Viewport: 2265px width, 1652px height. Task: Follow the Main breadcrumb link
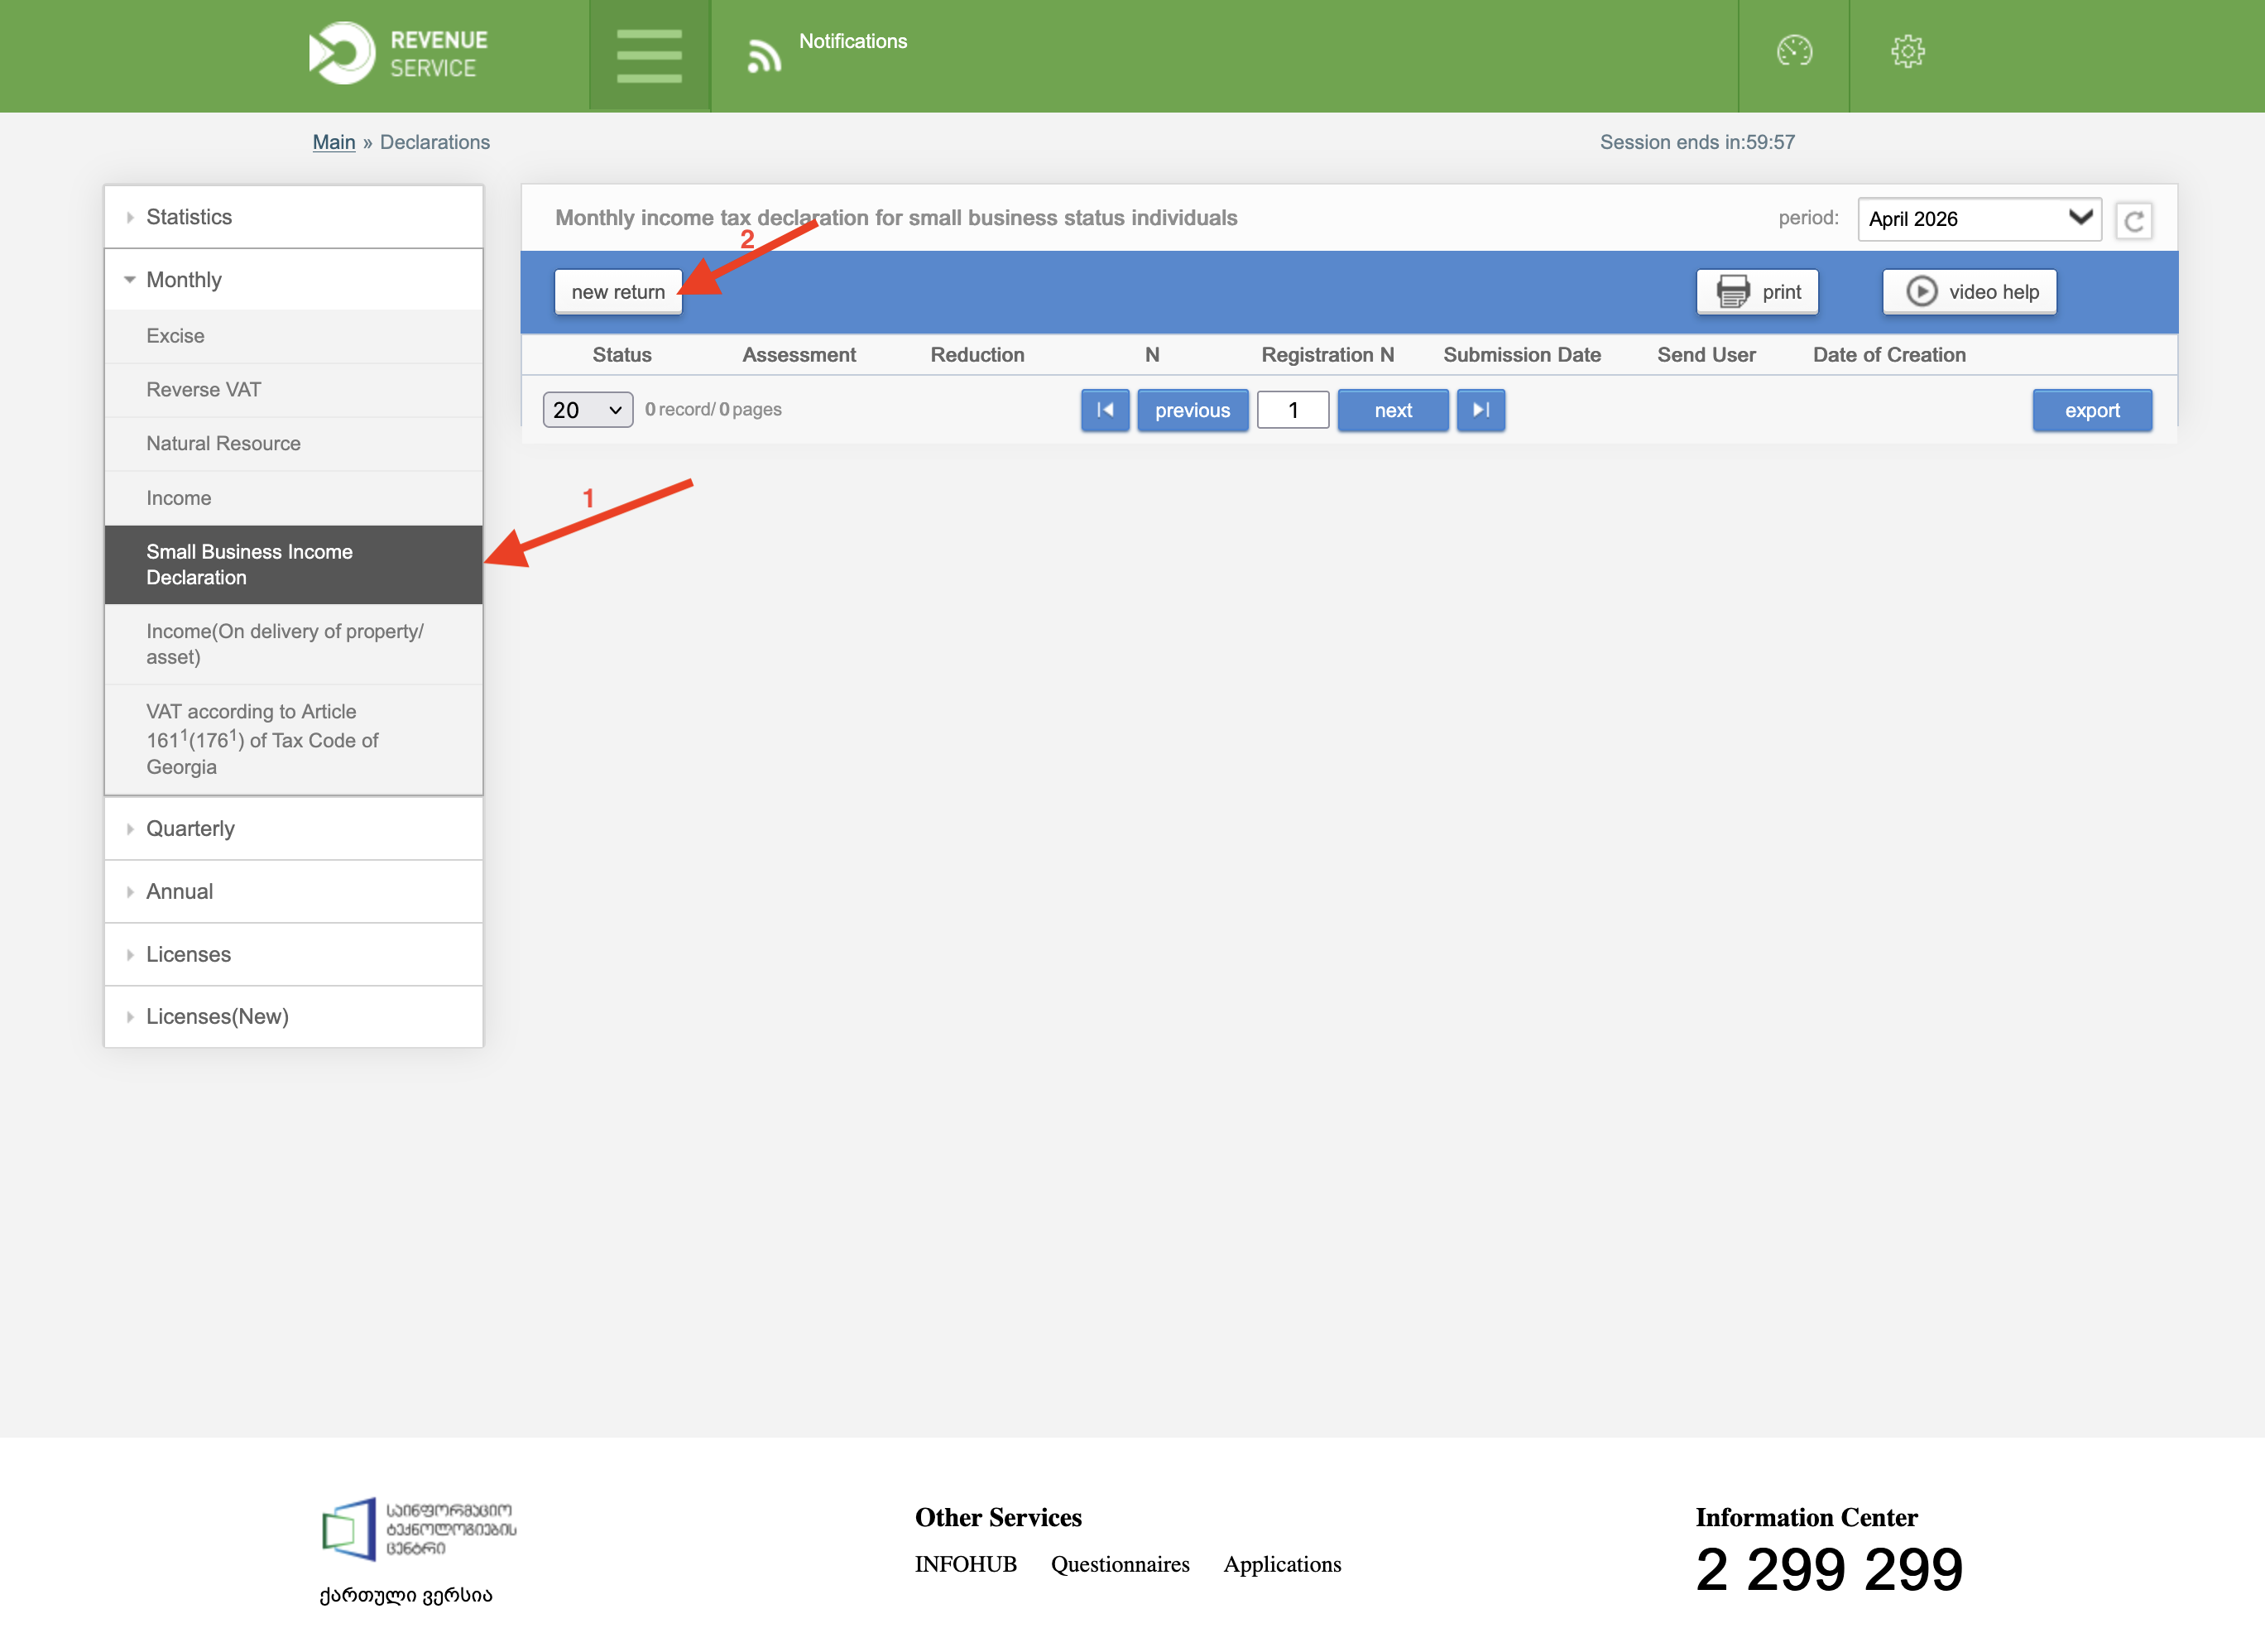334,142
